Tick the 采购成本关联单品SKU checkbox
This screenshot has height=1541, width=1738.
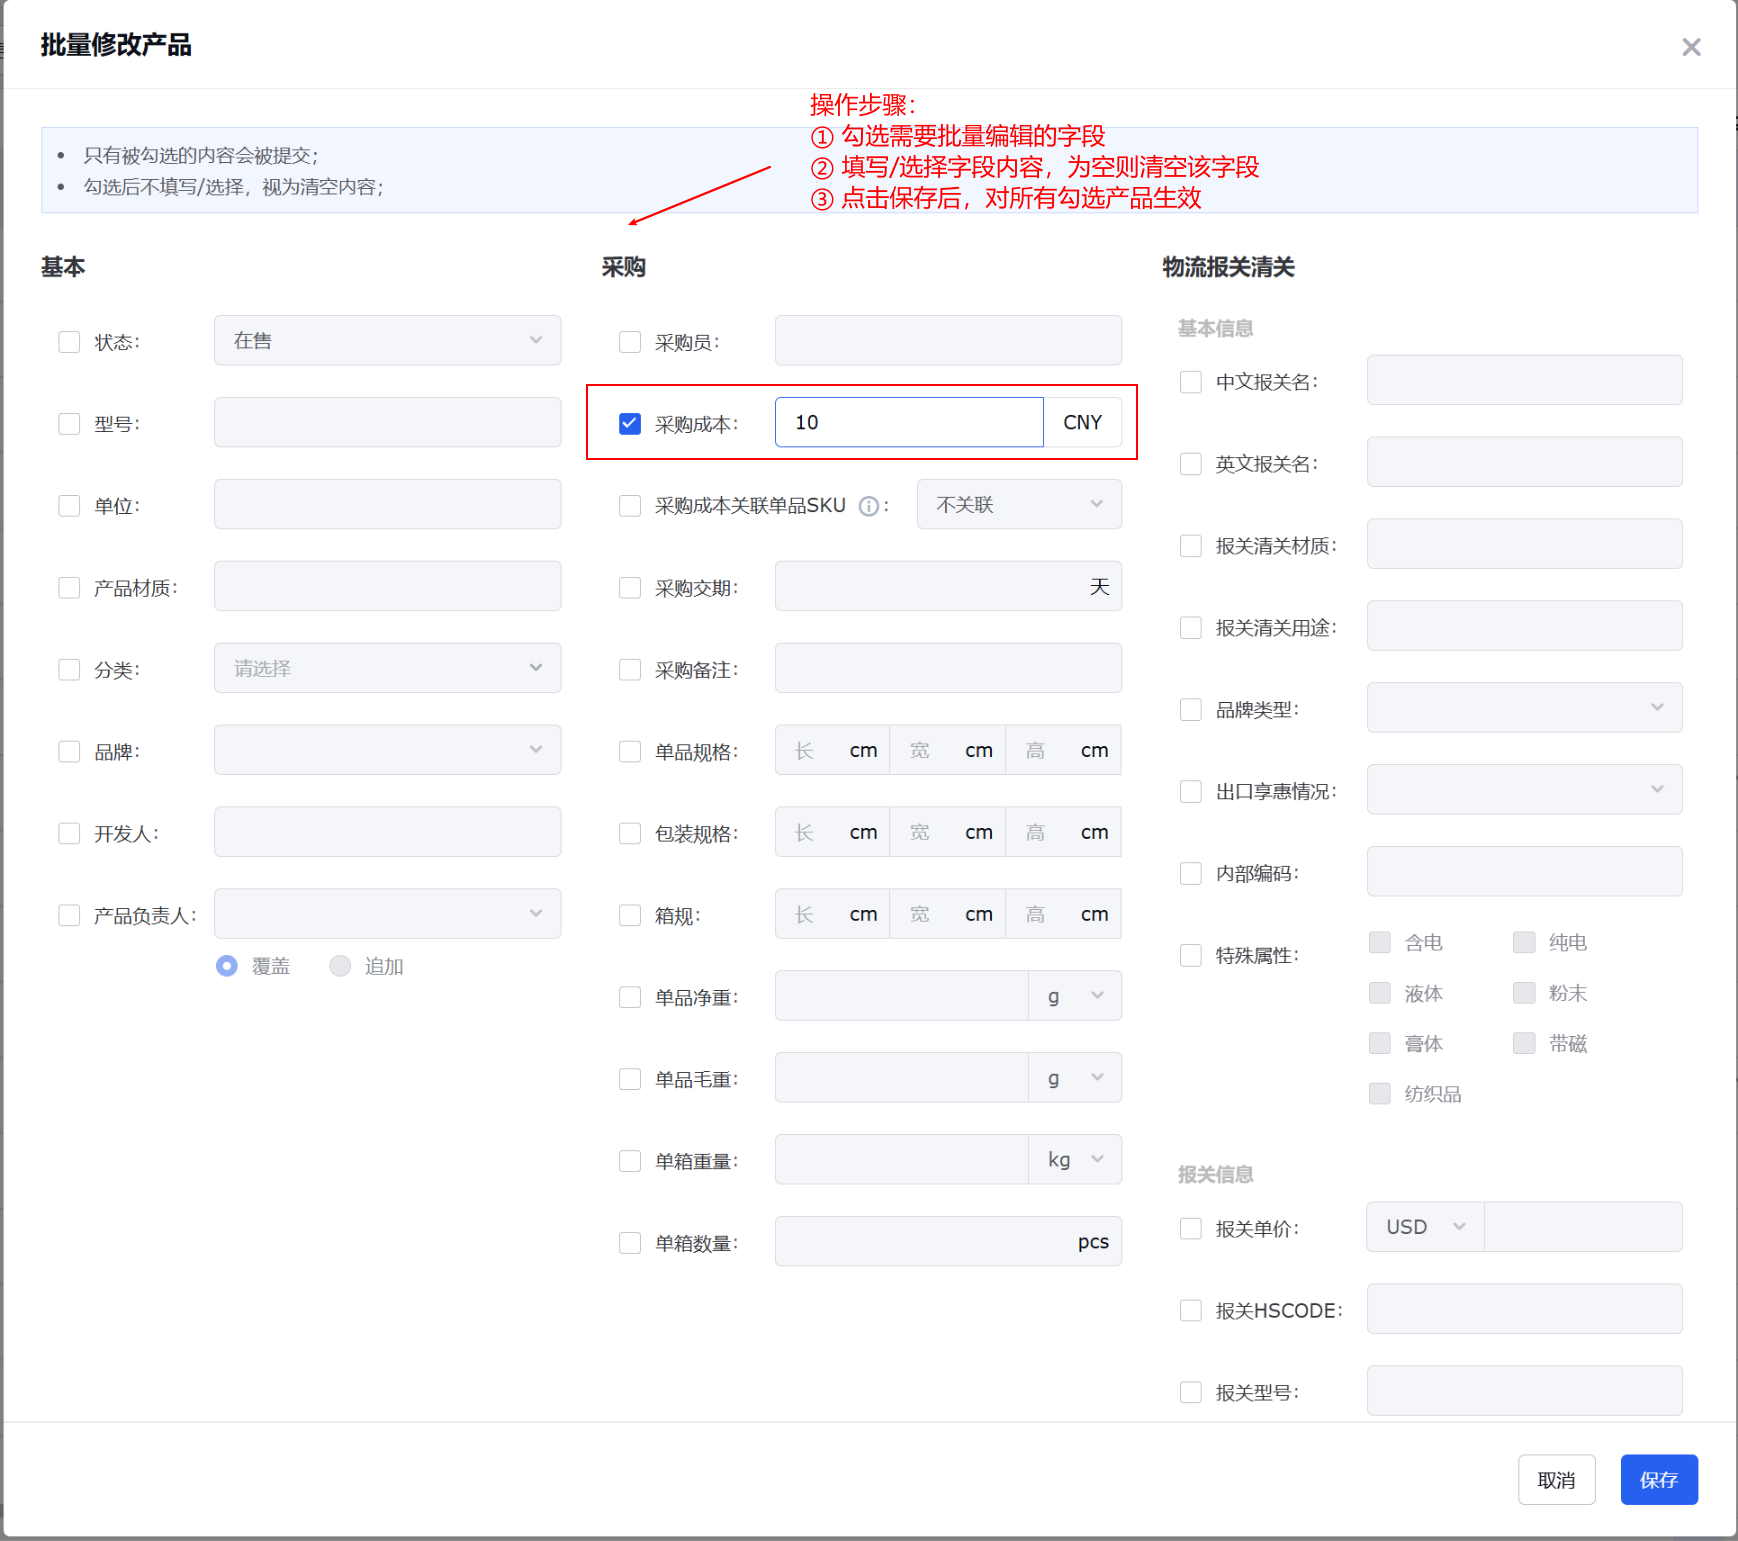pyautogui.click(x=630, y=506)
